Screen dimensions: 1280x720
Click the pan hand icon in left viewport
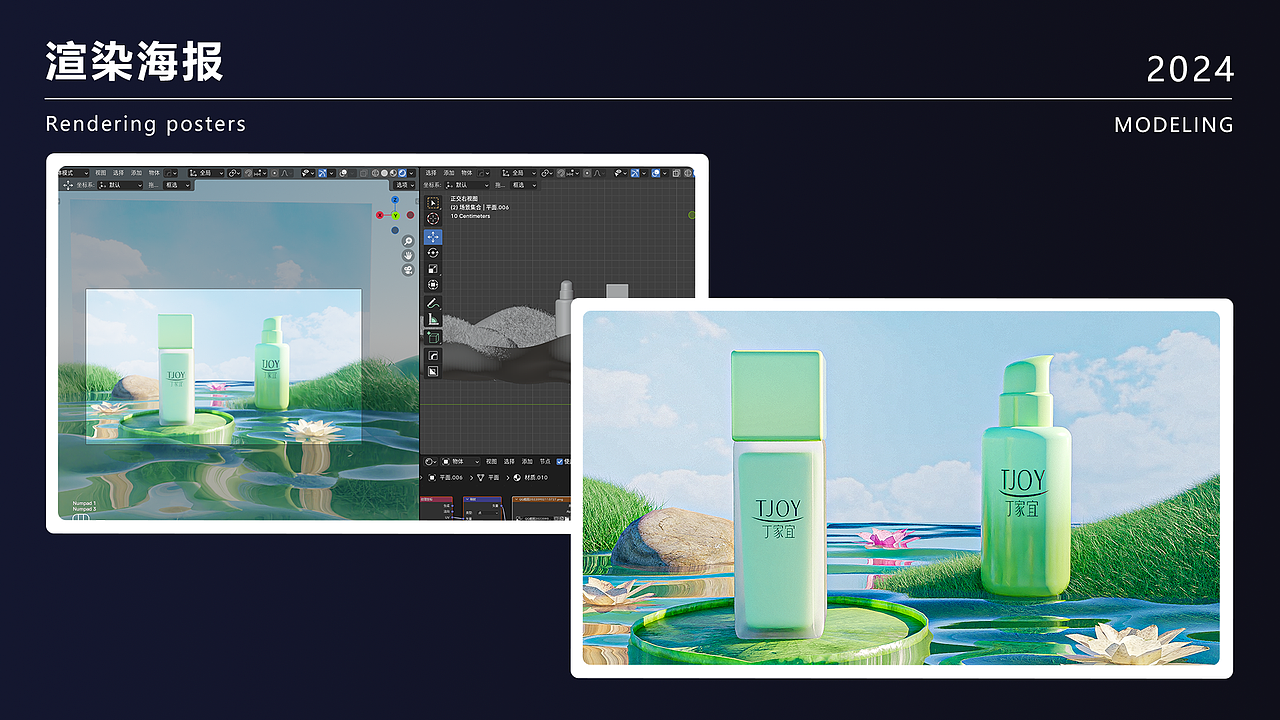(408, 256)
